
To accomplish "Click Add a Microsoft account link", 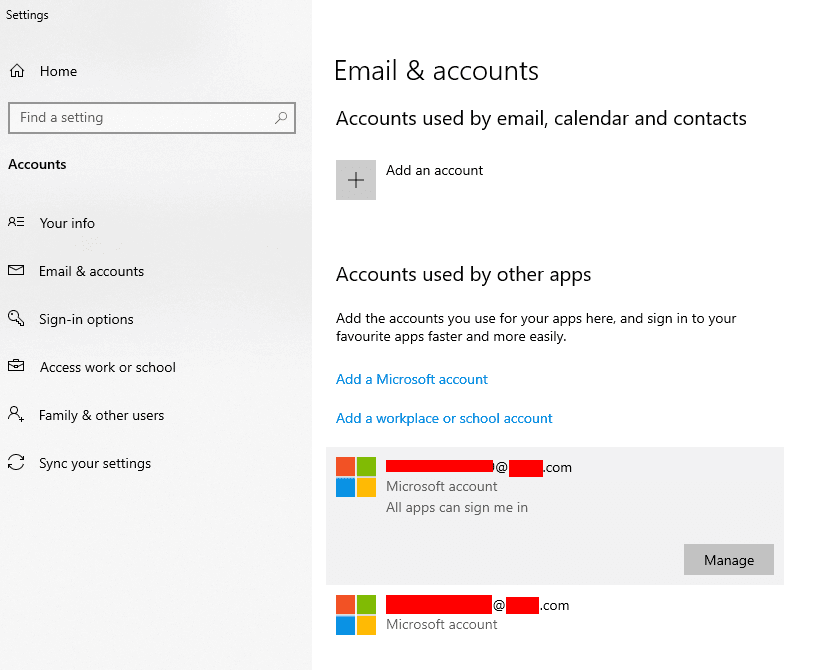I will (x=412, y=380).
